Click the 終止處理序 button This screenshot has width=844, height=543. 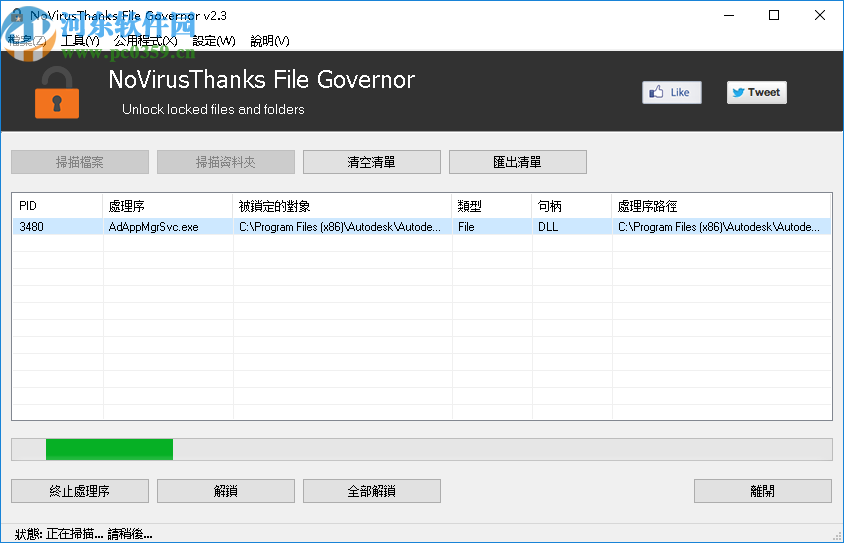[x=80, y=491]
